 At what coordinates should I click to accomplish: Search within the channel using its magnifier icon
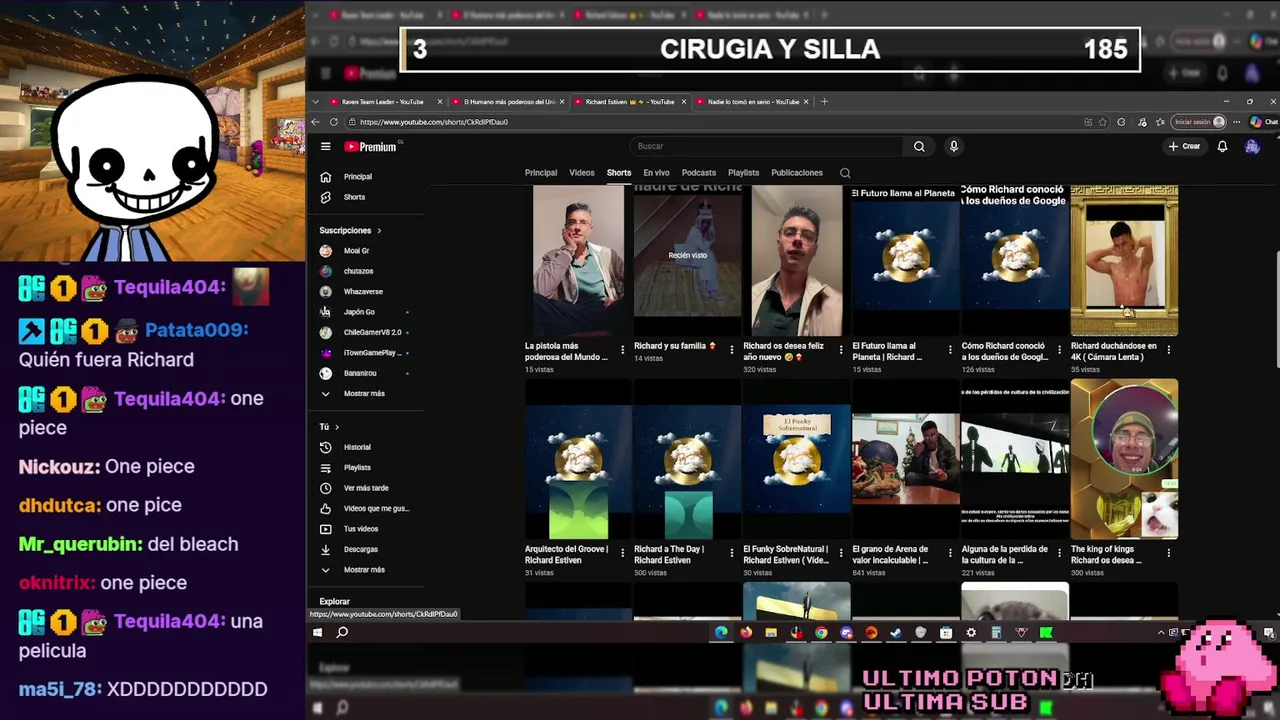pos(845,173)
